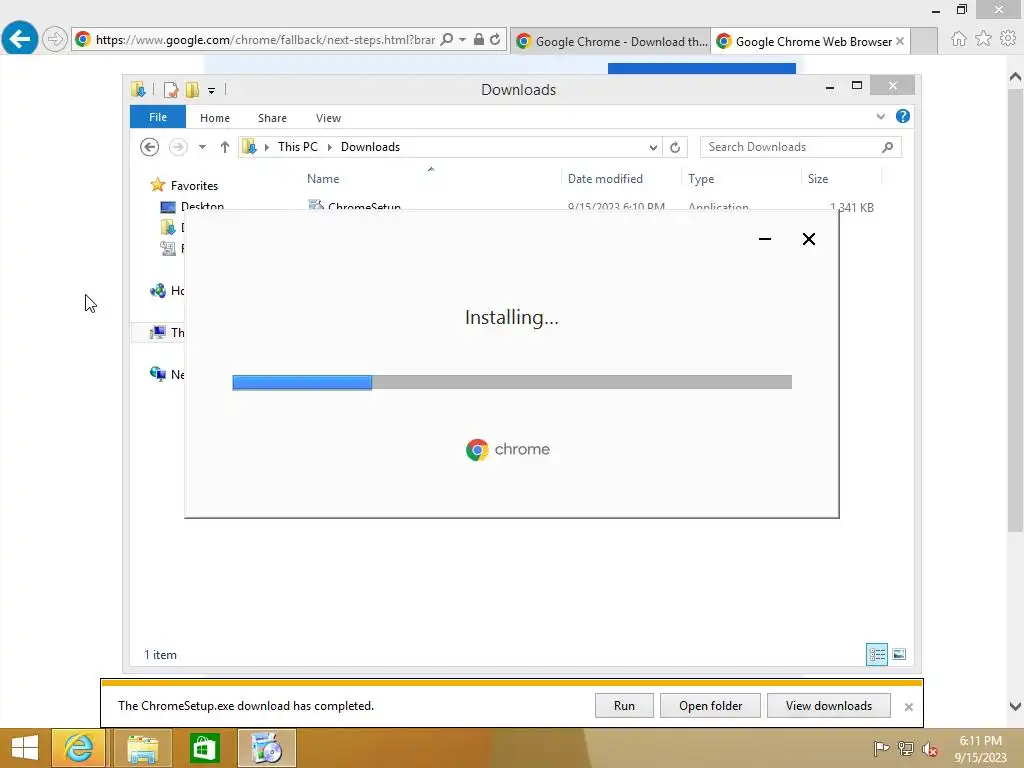The height and width of the screenshot is (768, 1024).
Task: Click the Internet Explorer back arrow button
Action: 20,39
